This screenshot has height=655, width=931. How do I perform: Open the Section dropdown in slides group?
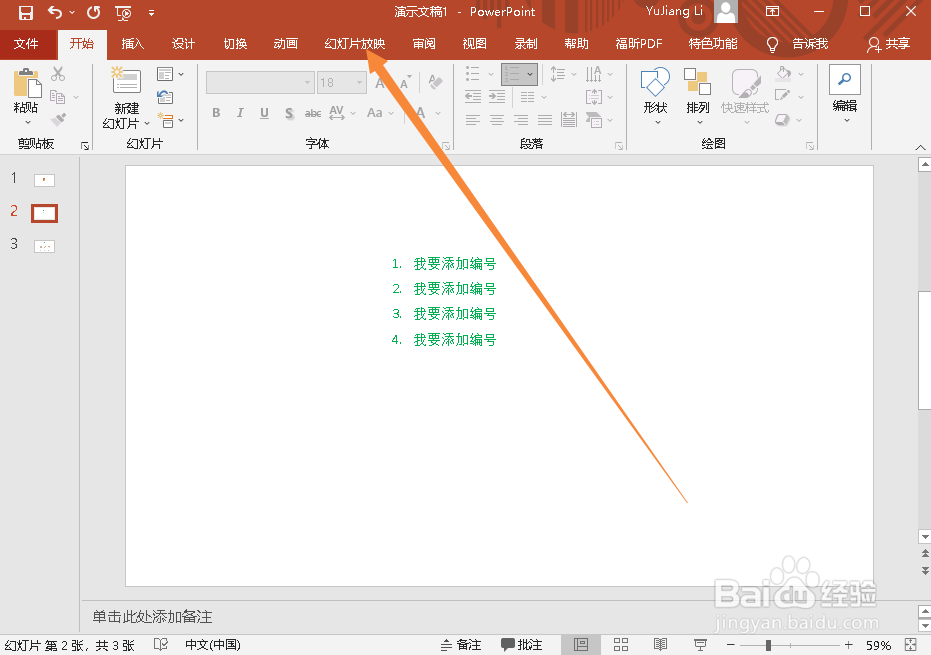point(170,120)
